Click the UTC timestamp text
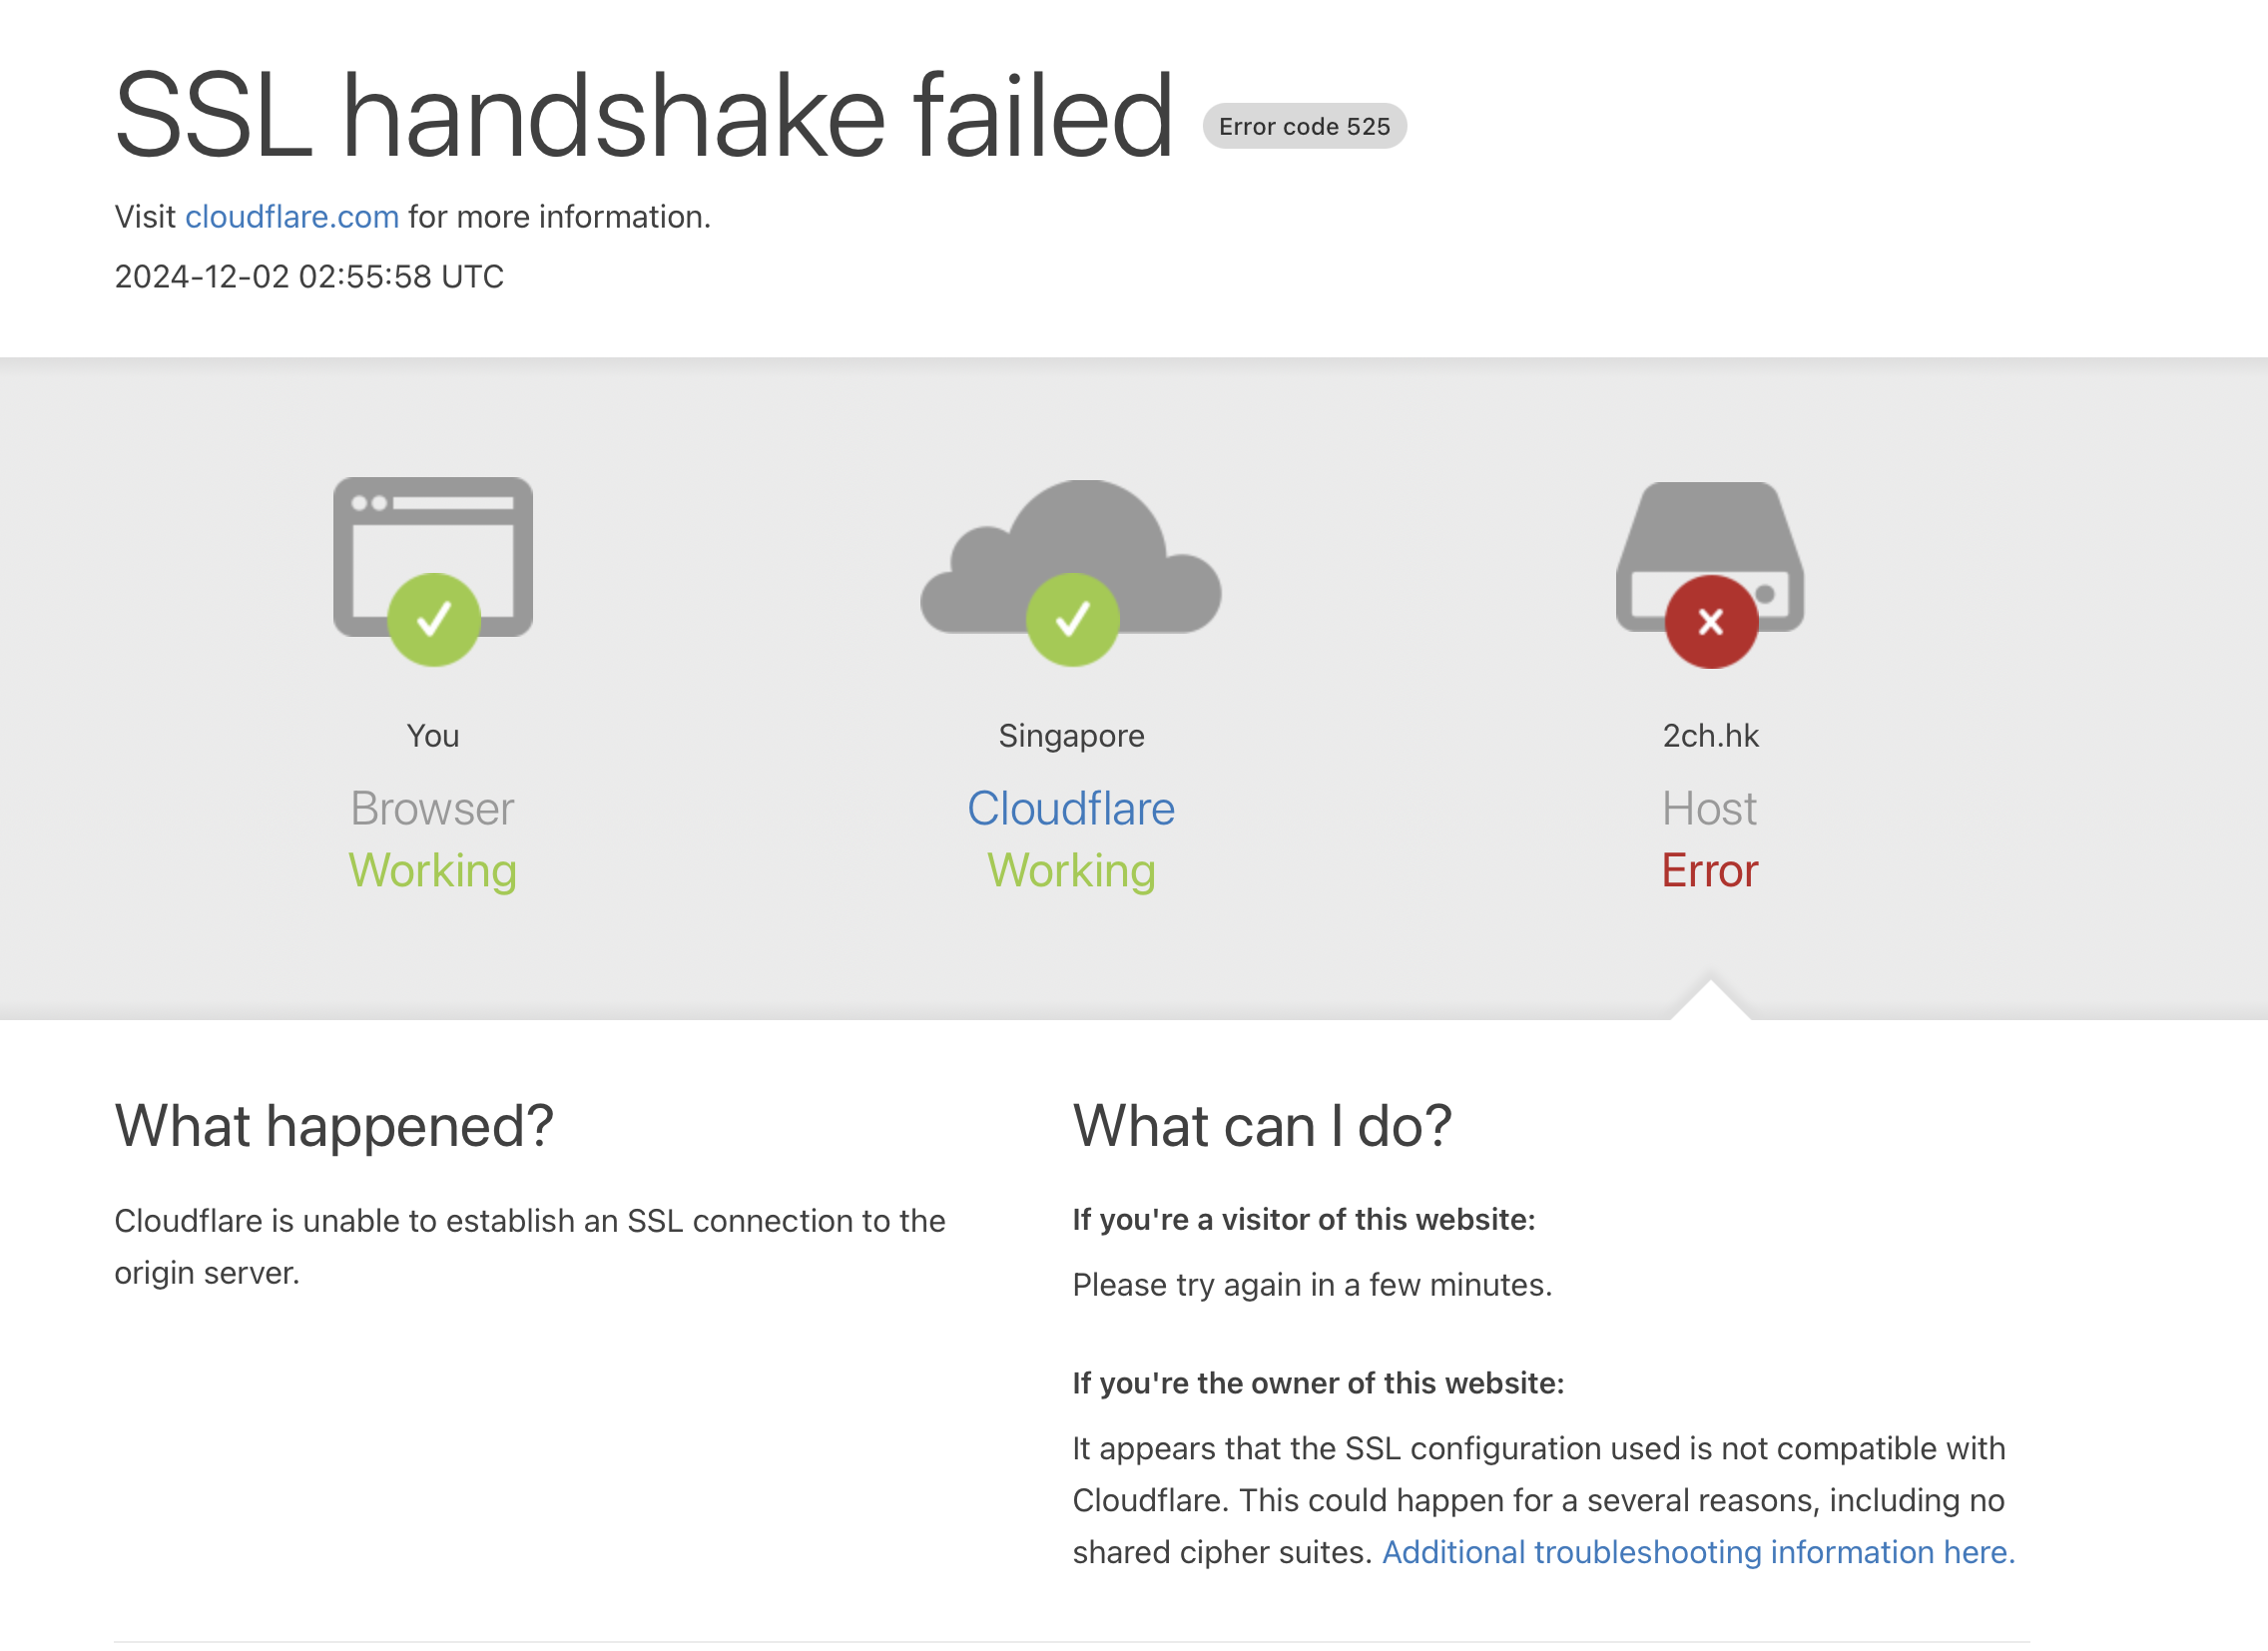 pyautogui.click(x=309, y=277)
